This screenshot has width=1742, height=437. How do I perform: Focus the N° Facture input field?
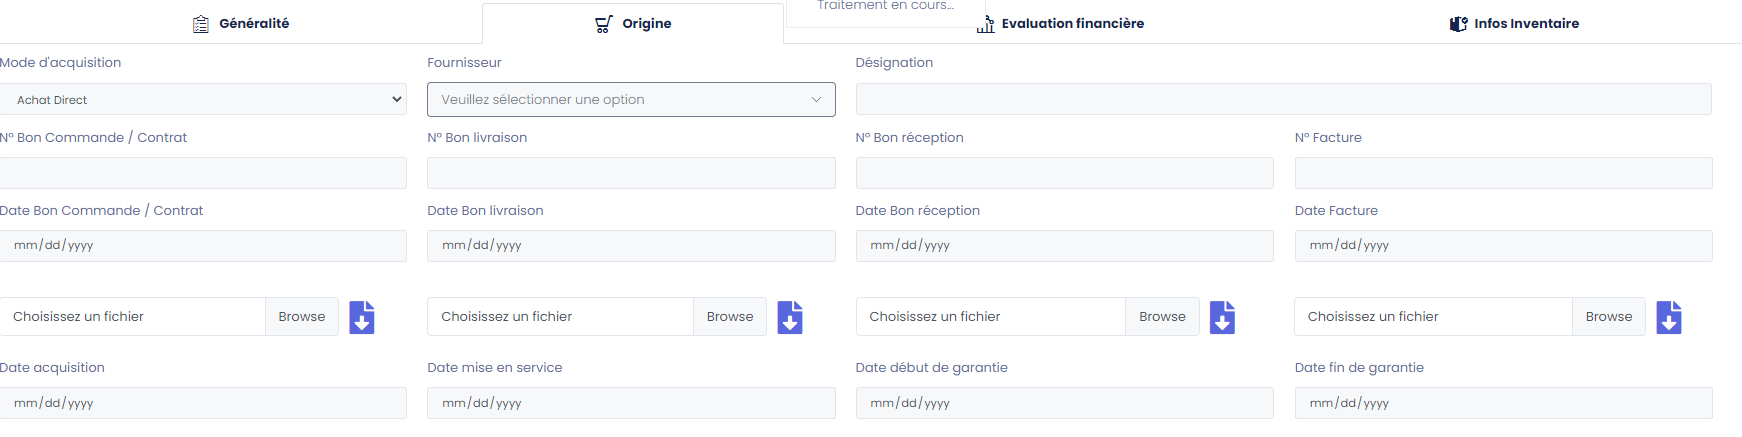coord(1503,173)
